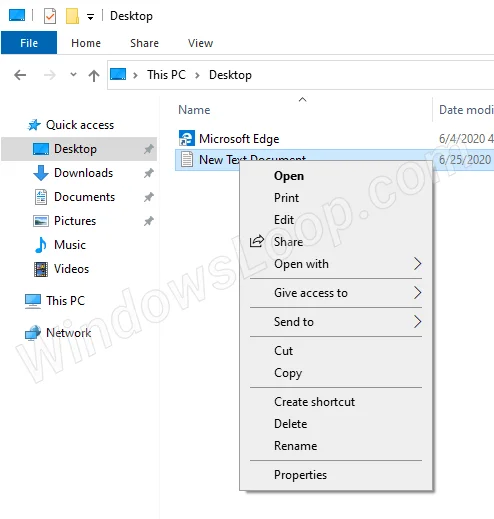Click the New Folder icon in quick toolbar

[72, 16]
